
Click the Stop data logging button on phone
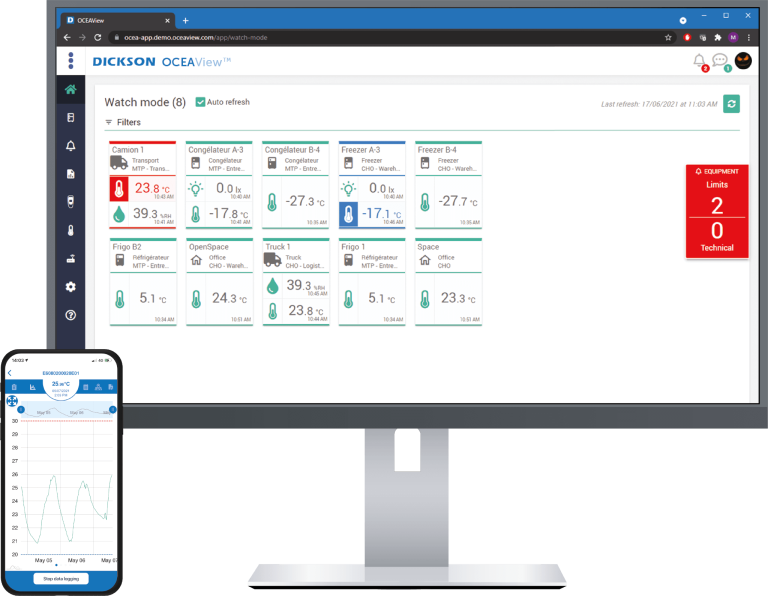click(60, 578)
